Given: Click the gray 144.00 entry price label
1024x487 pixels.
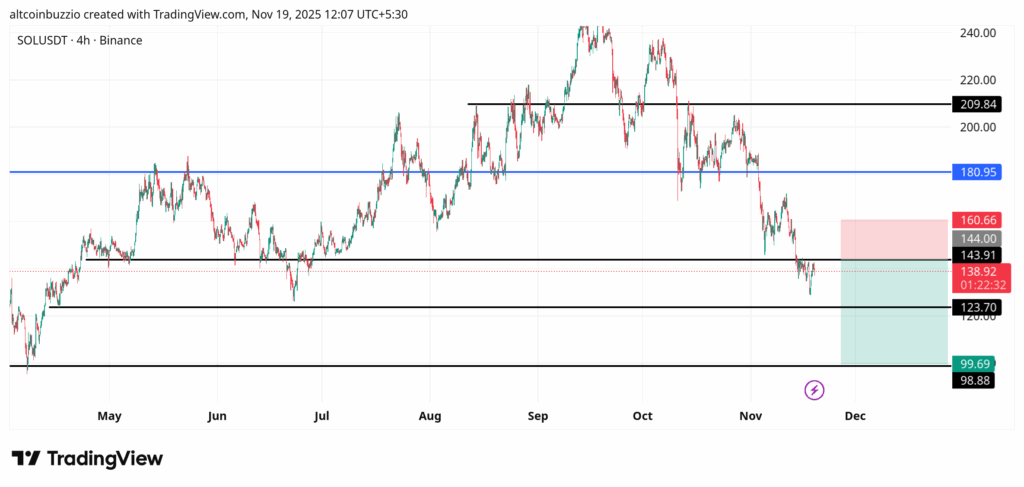Looking at the screenshot, I should tap(974, 239).
